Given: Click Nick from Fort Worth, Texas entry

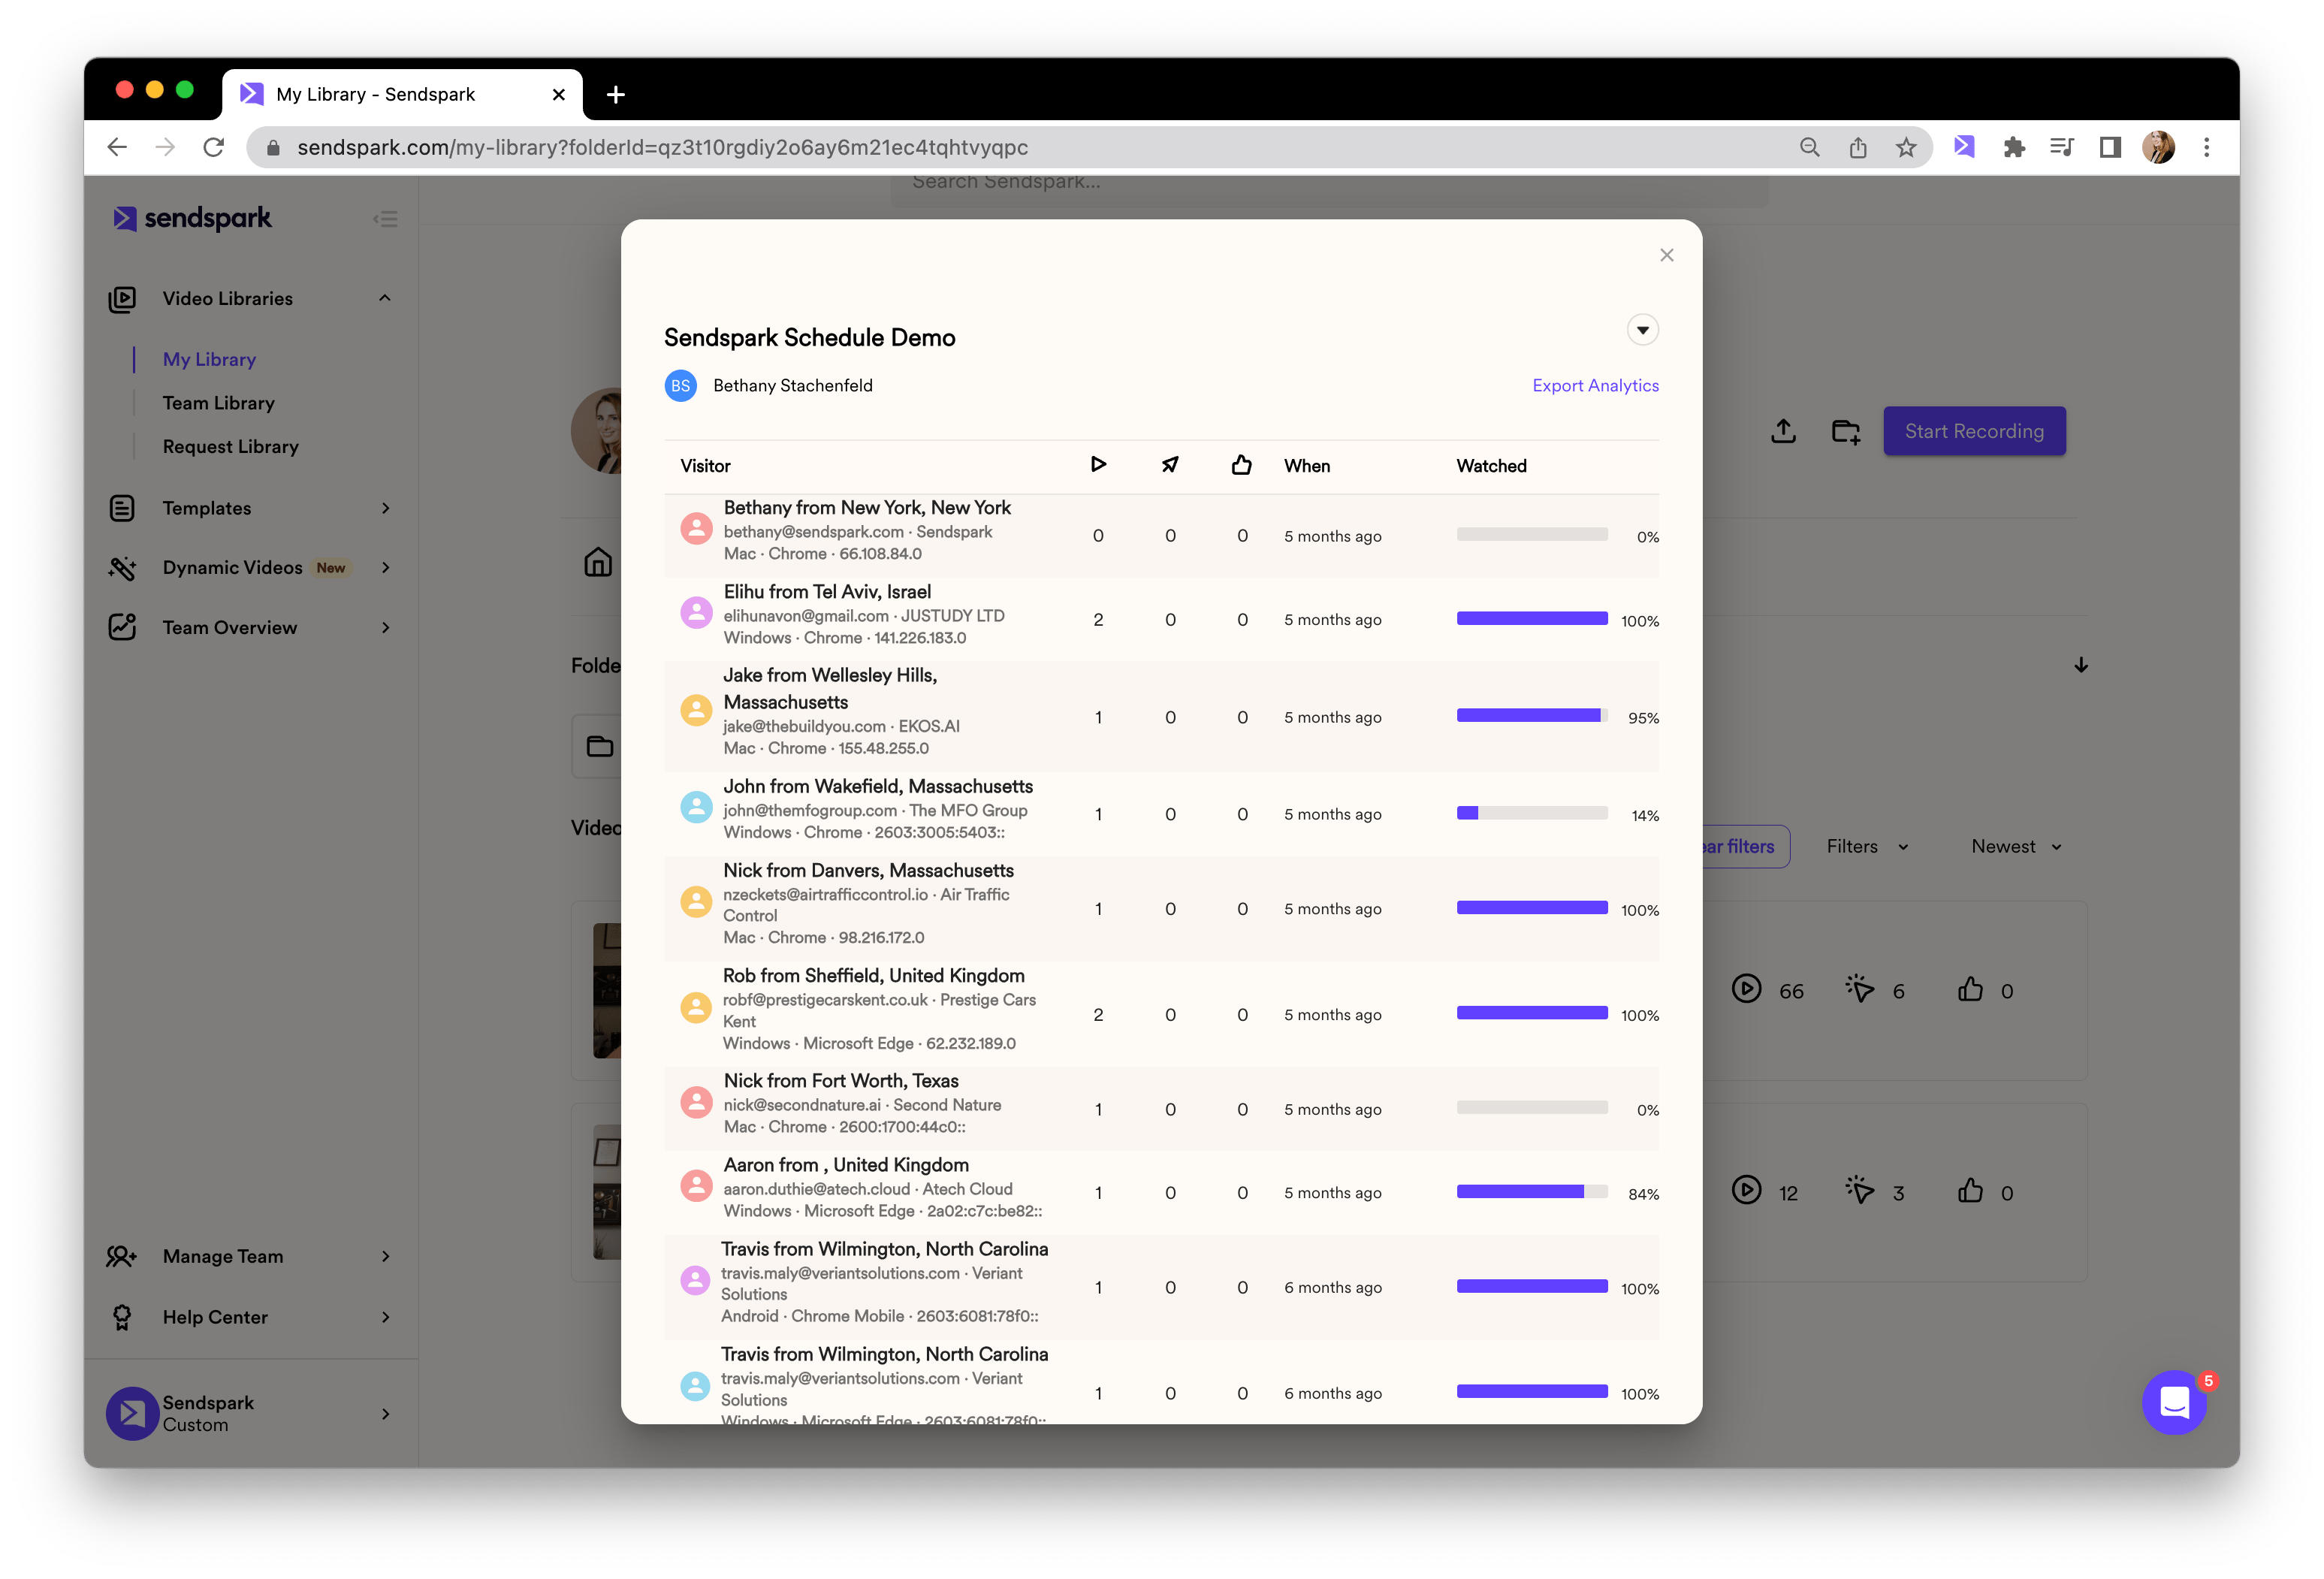Looking at the screenshot, I should click(x=1161, y=1108).
